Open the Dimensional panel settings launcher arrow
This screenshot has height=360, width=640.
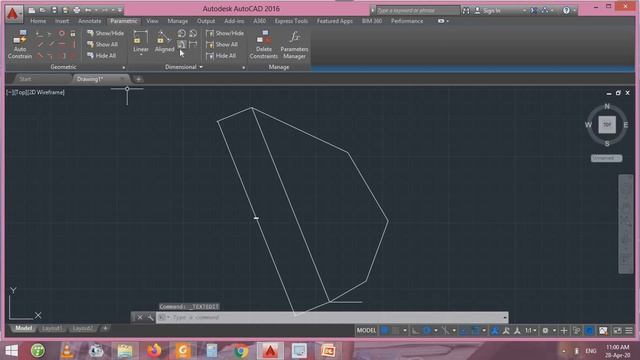[x=244, y=67]
